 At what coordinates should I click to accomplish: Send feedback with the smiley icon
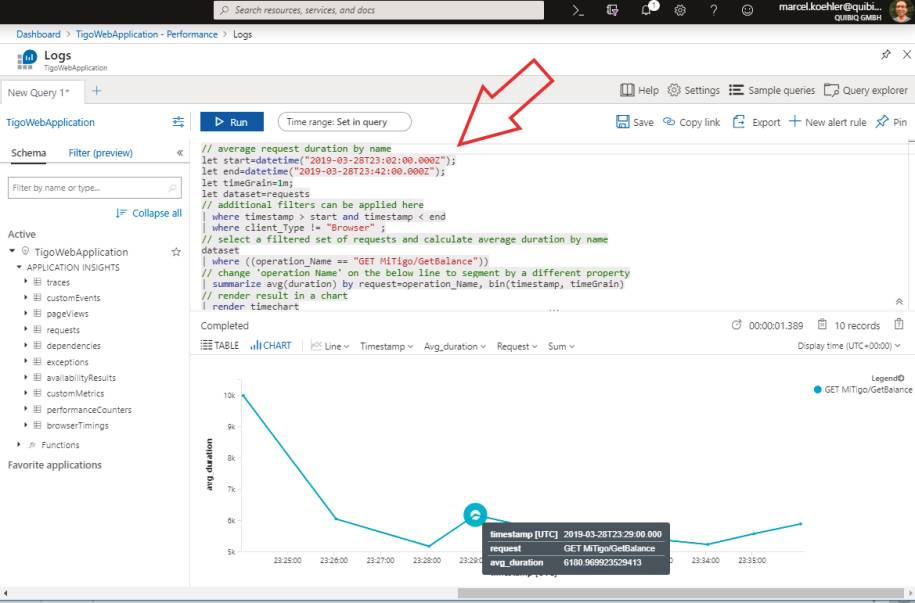pos(747,11)
